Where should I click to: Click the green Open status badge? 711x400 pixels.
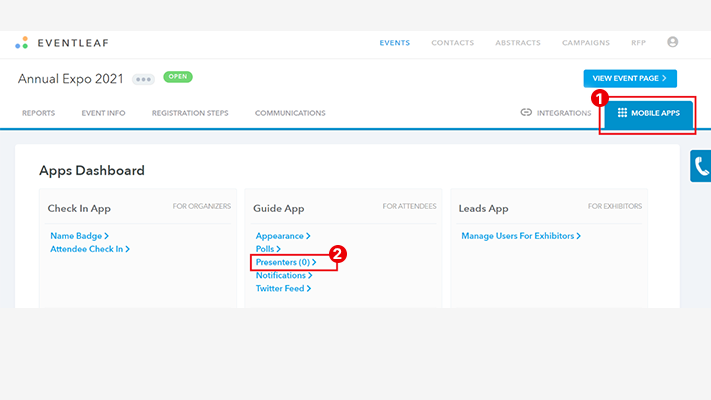pos(178,77)
